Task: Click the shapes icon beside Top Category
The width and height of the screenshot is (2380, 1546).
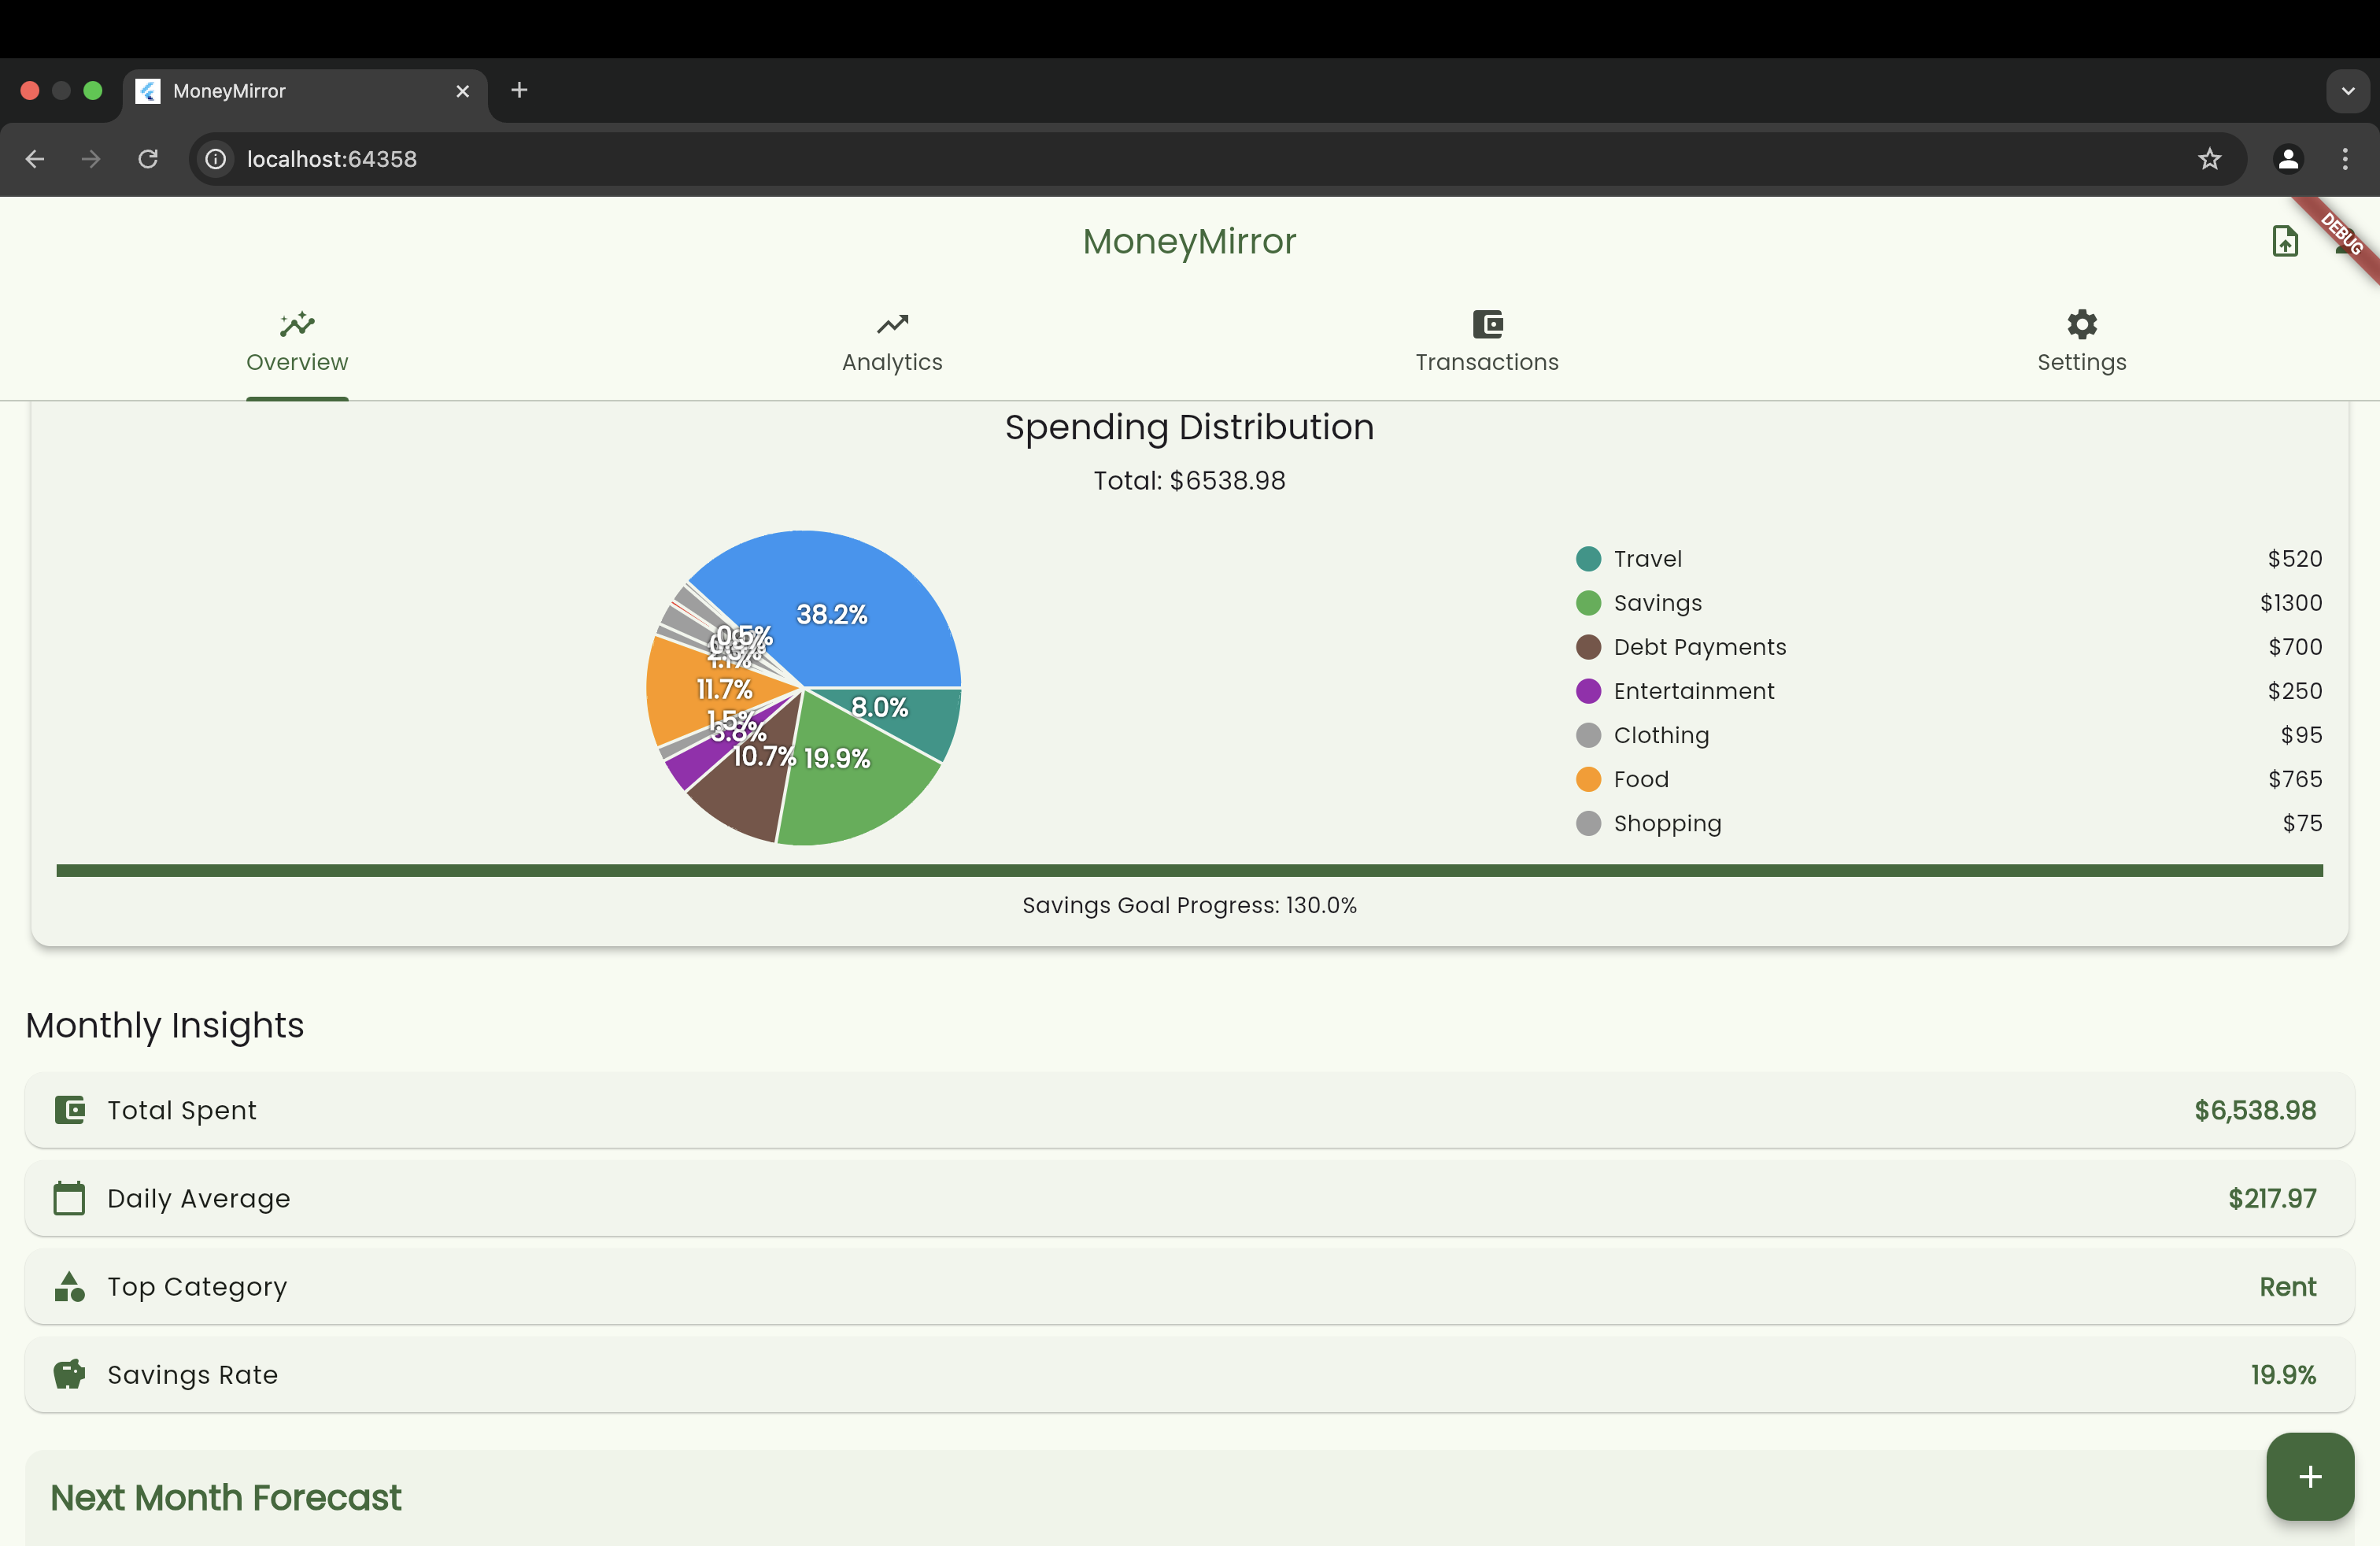Action: coord(69,1286)
